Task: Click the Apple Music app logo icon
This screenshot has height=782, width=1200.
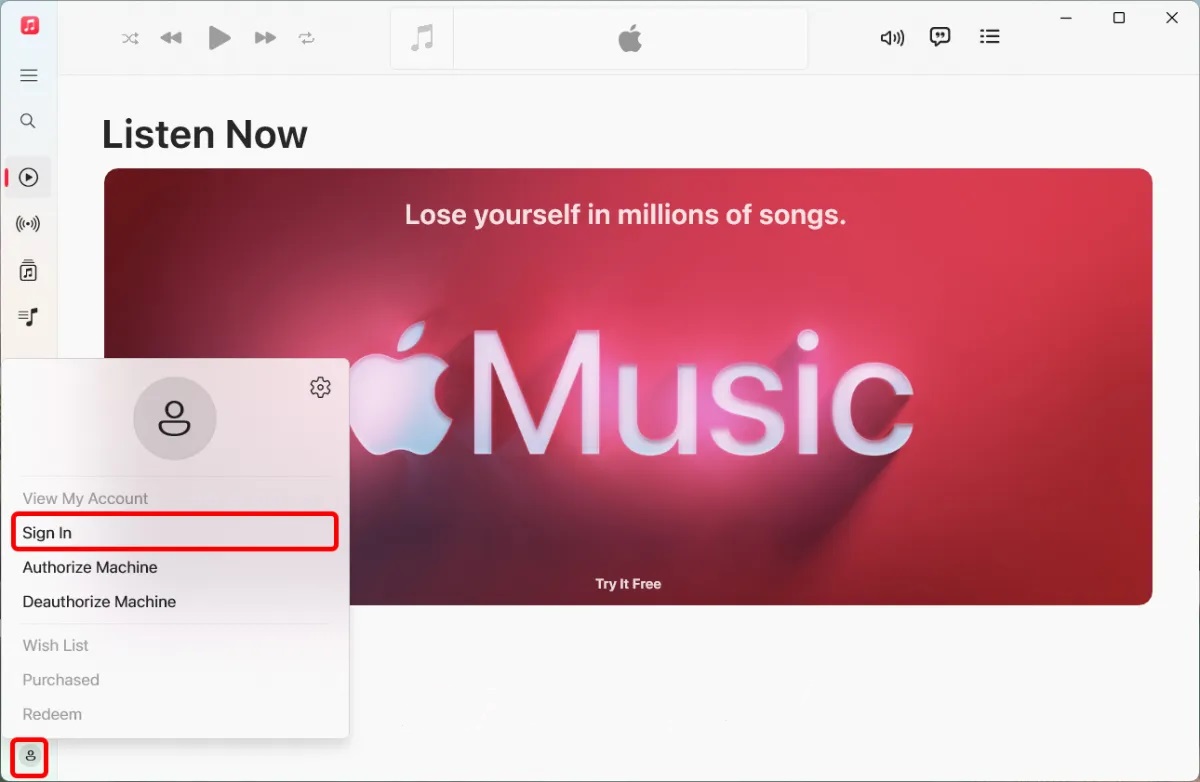Action: [30, 25]
